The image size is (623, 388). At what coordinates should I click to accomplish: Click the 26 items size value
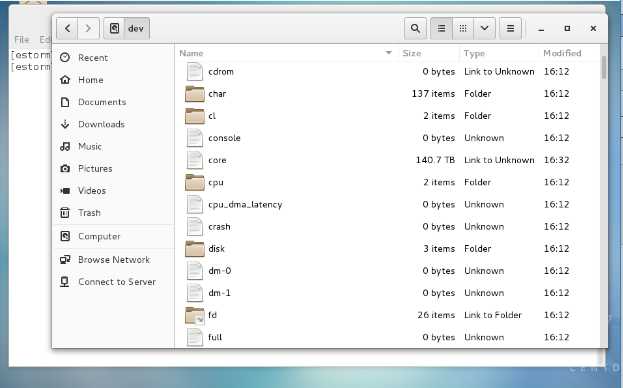436,315
